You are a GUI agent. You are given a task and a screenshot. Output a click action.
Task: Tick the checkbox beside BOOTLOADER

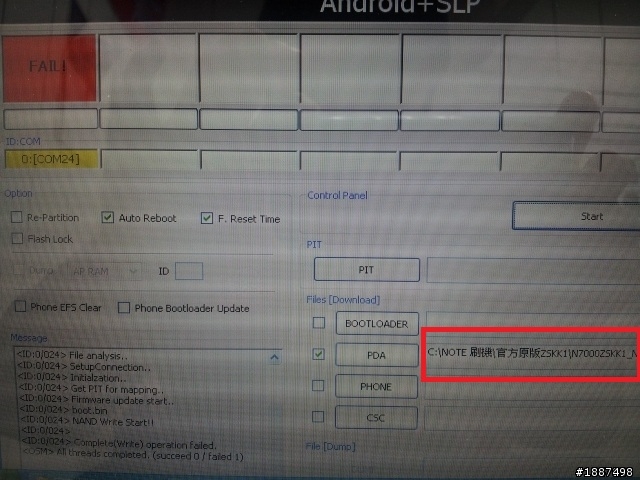tap(319, 322)
